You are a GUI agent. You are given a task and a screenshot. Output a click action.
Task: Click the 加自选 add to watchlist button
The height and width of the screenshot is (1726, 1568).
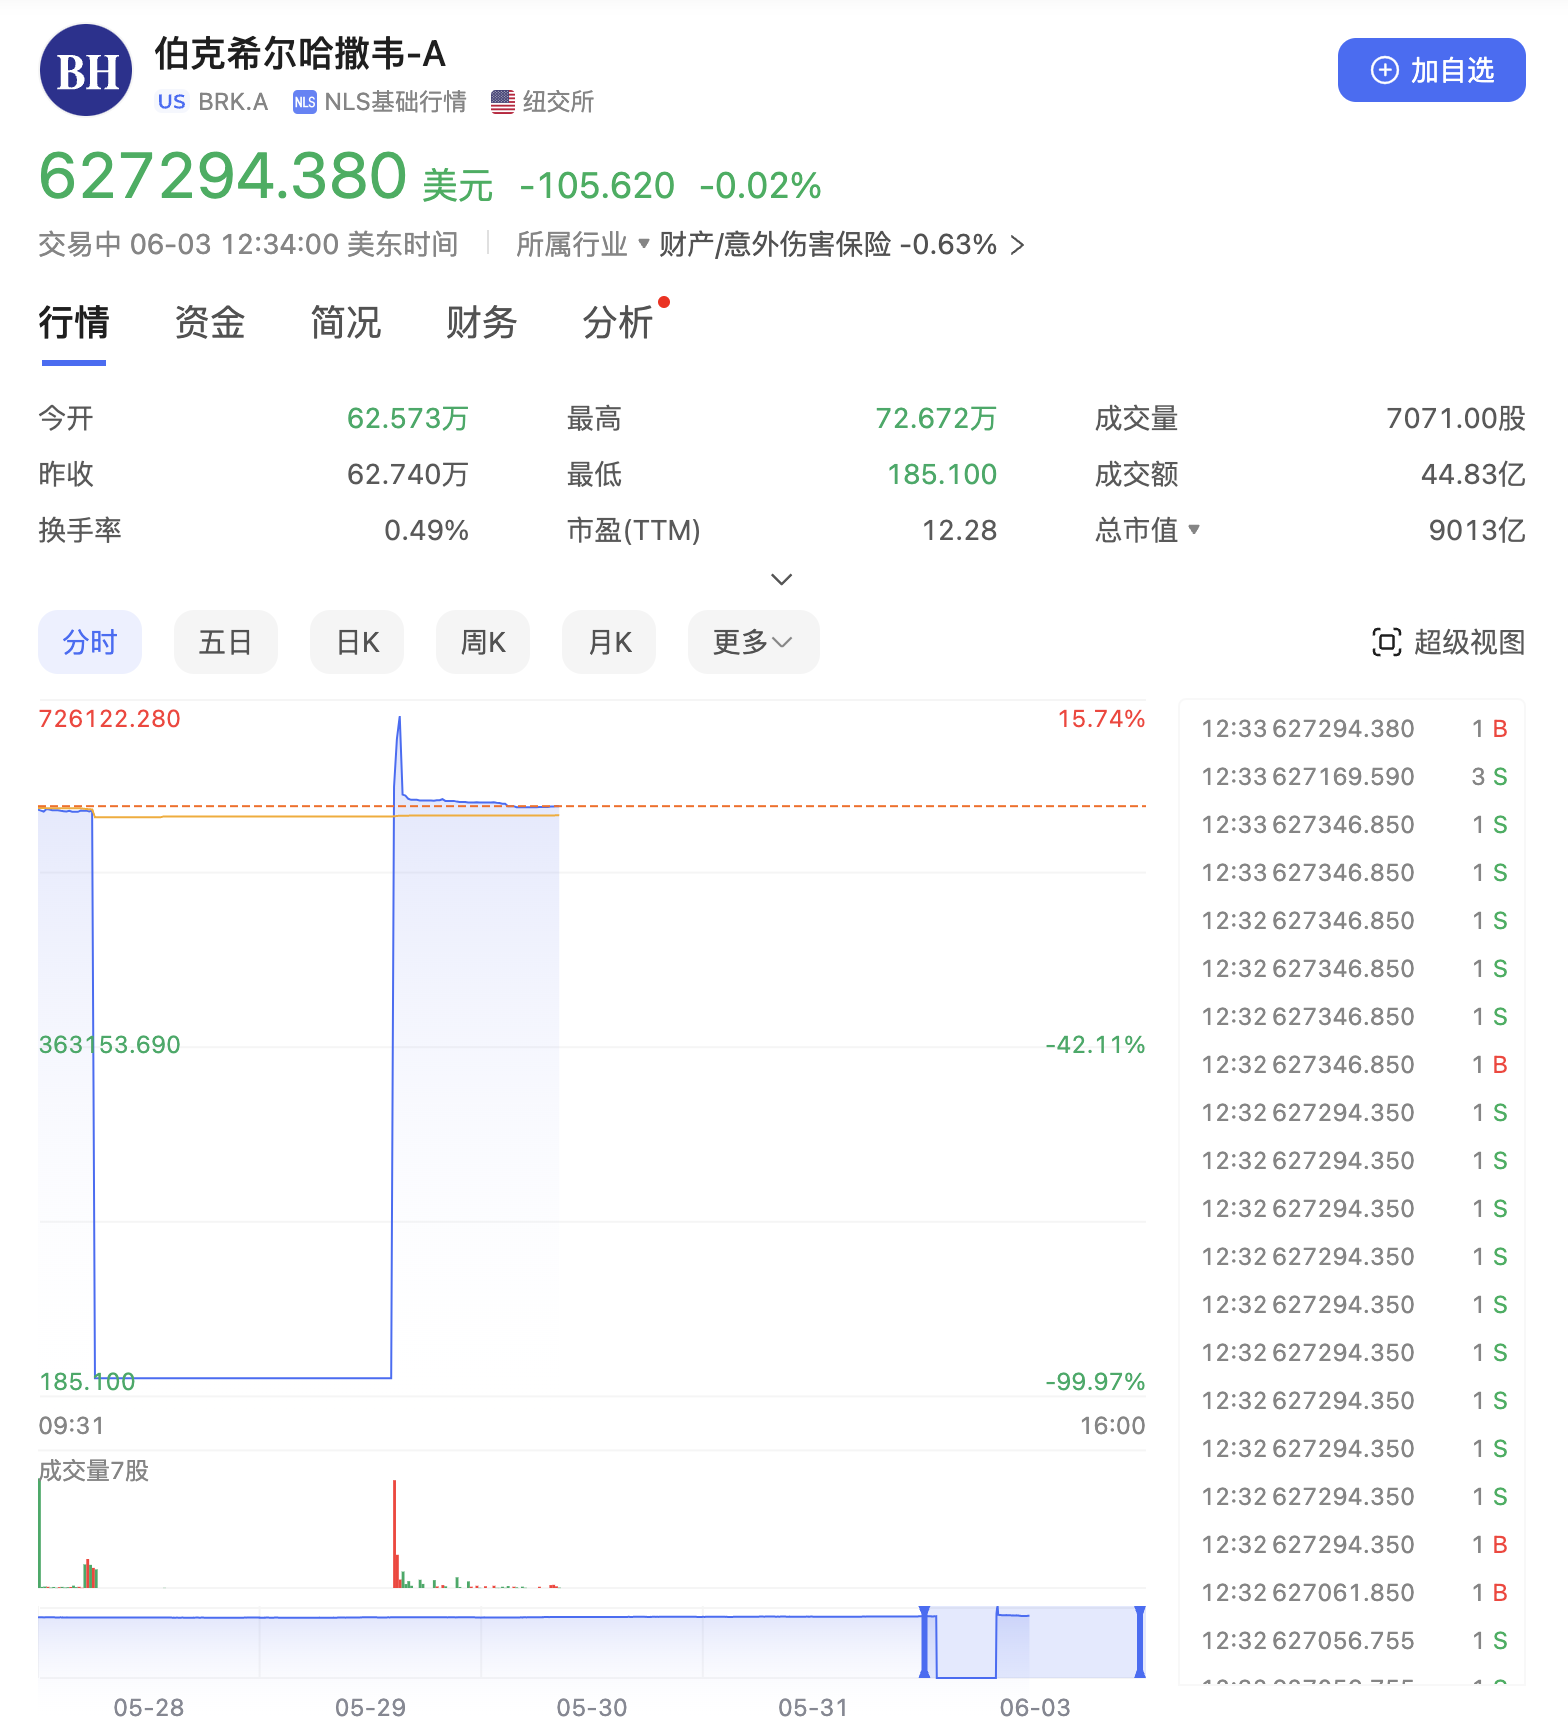click(1431, 70)
